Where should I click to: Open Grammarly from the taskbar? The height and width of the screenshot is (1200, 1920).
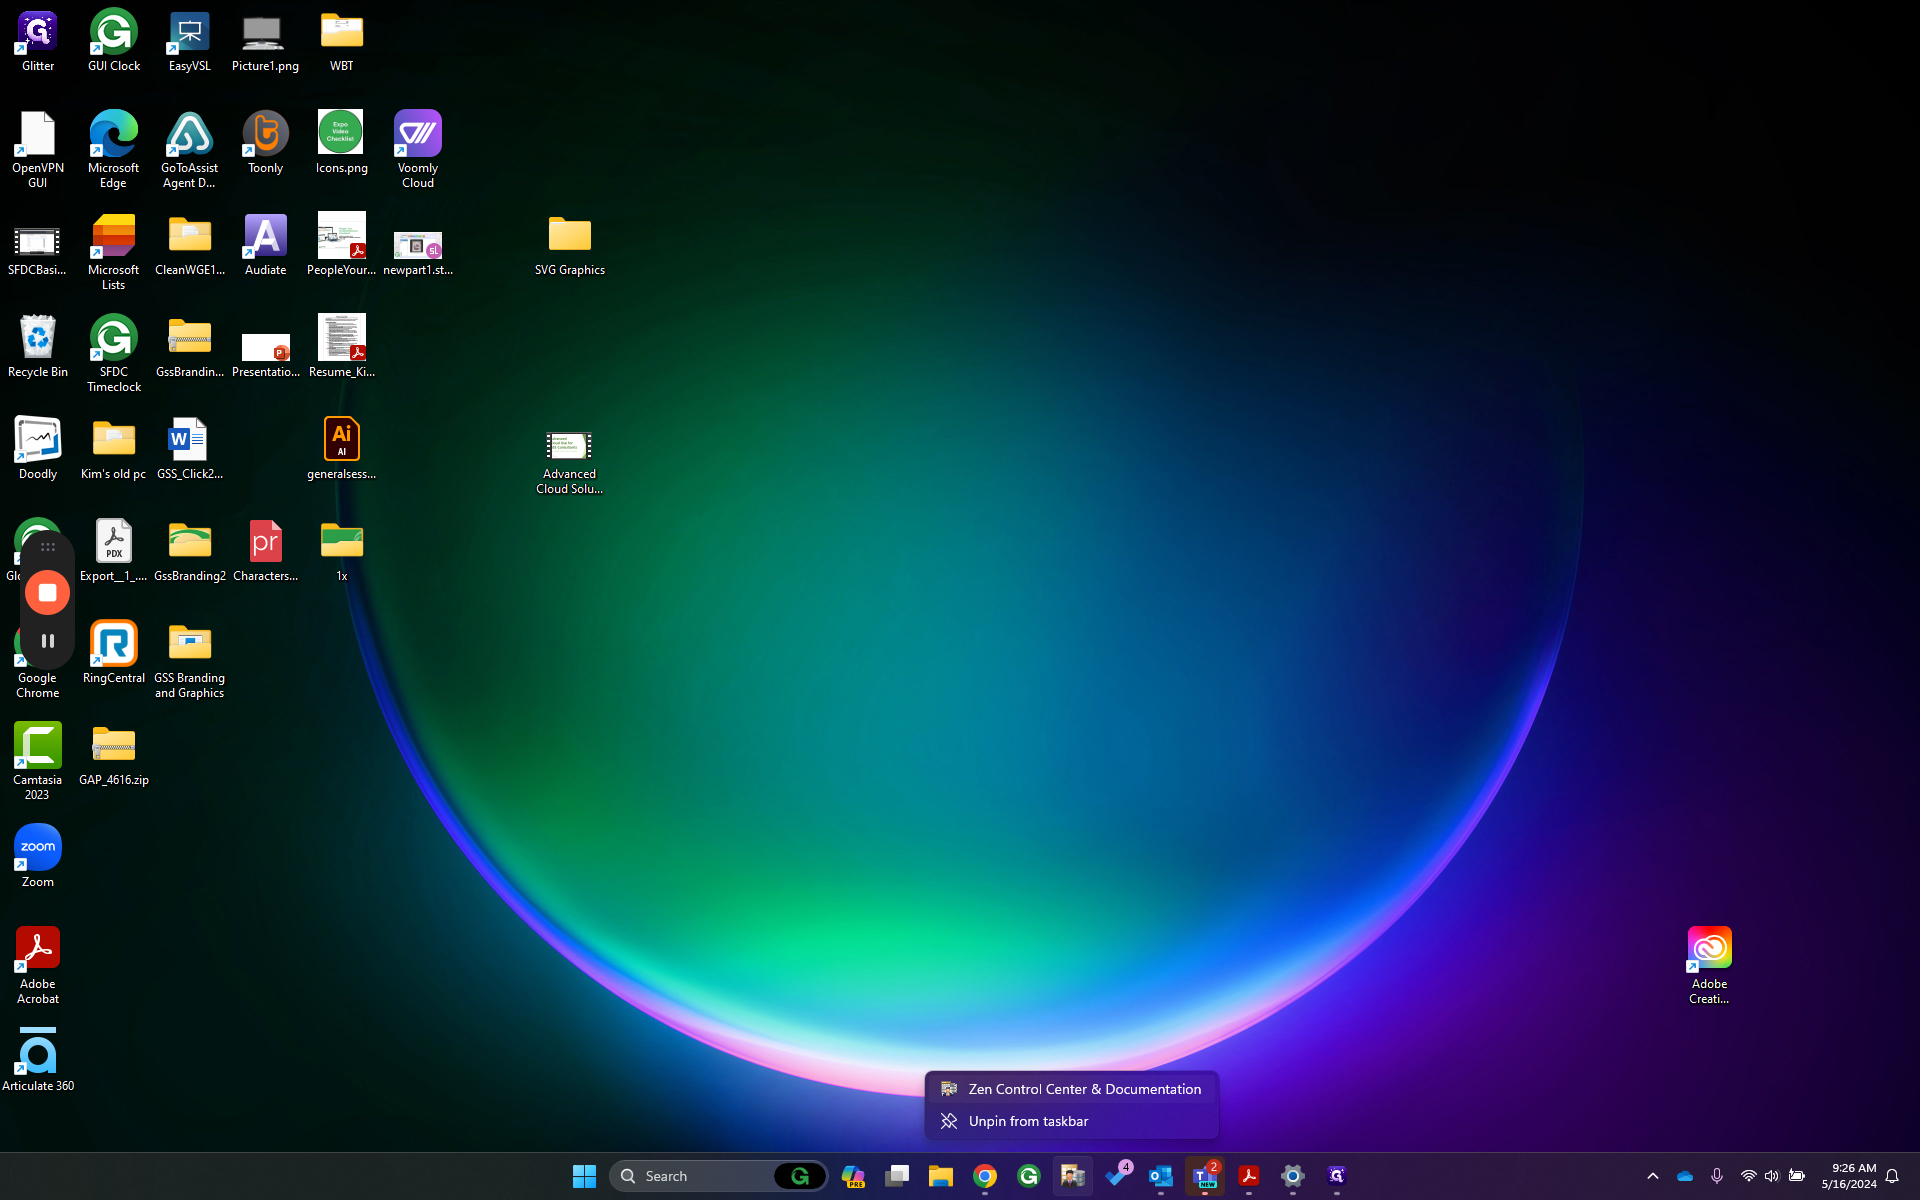[x=1029, y=1176]
